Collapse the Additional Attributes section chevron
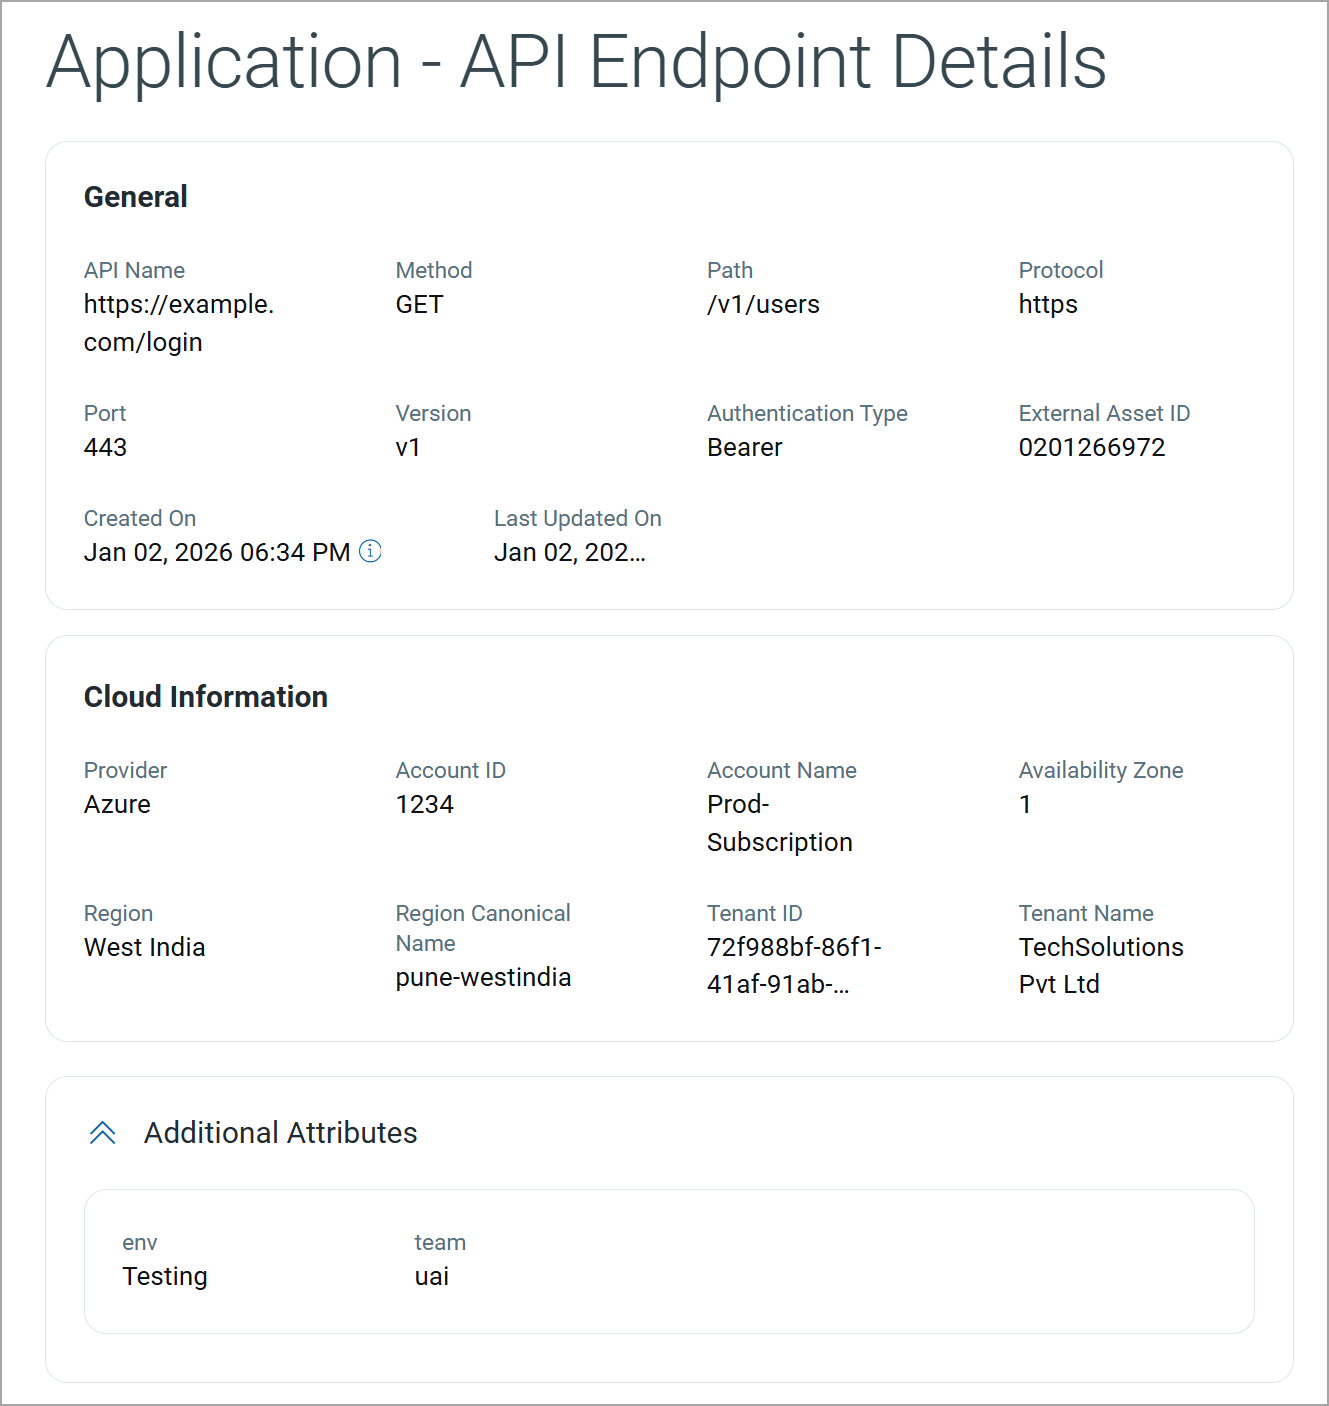This screenshot has height=1406, width=1329. point(103,1133)
